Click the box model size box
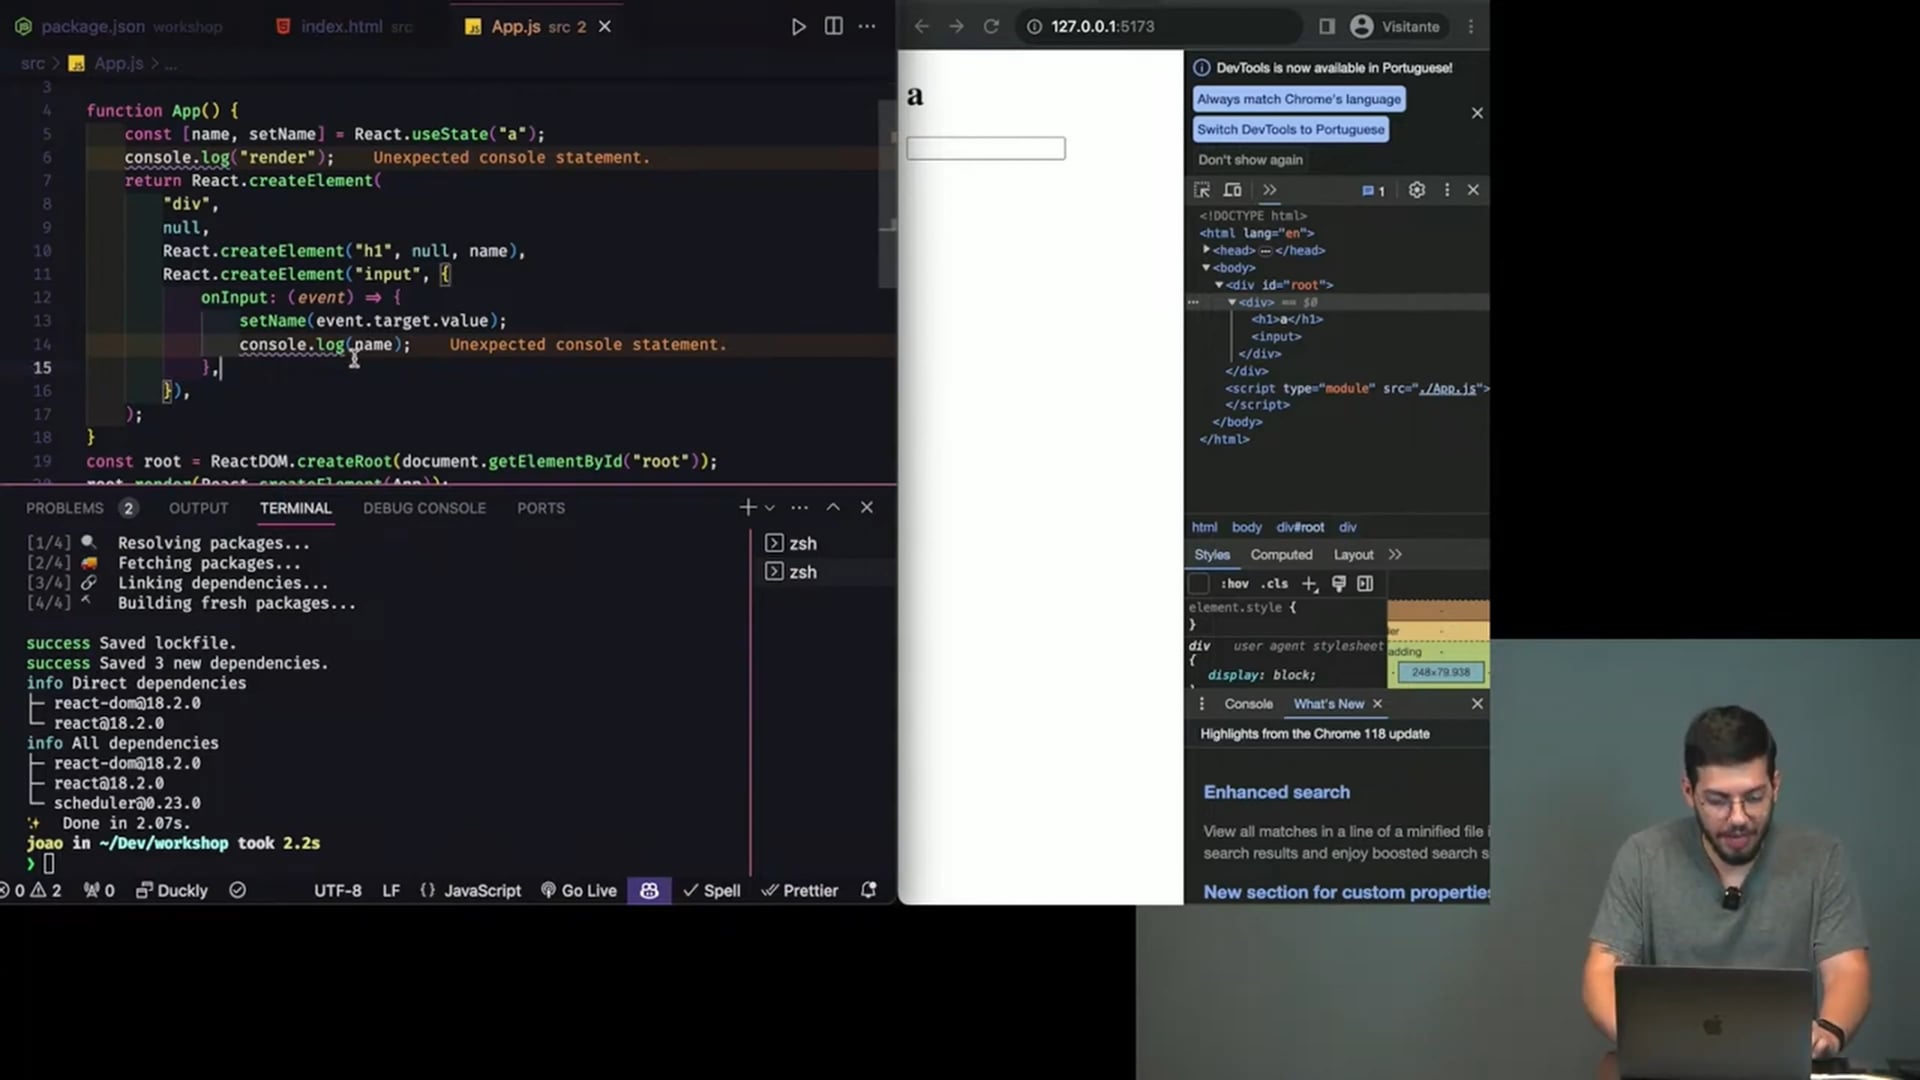The image size is (1920, 1080). pos(1441,672)
